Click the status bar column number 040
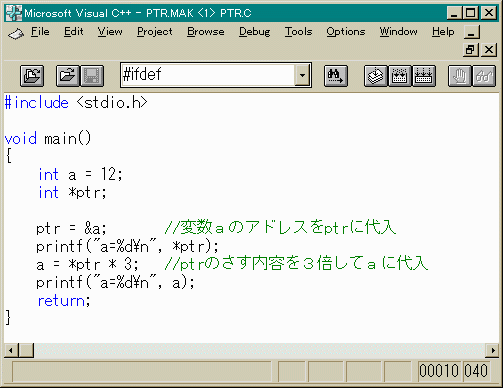The width and height of the screenshot is (503, 388). 476,371
